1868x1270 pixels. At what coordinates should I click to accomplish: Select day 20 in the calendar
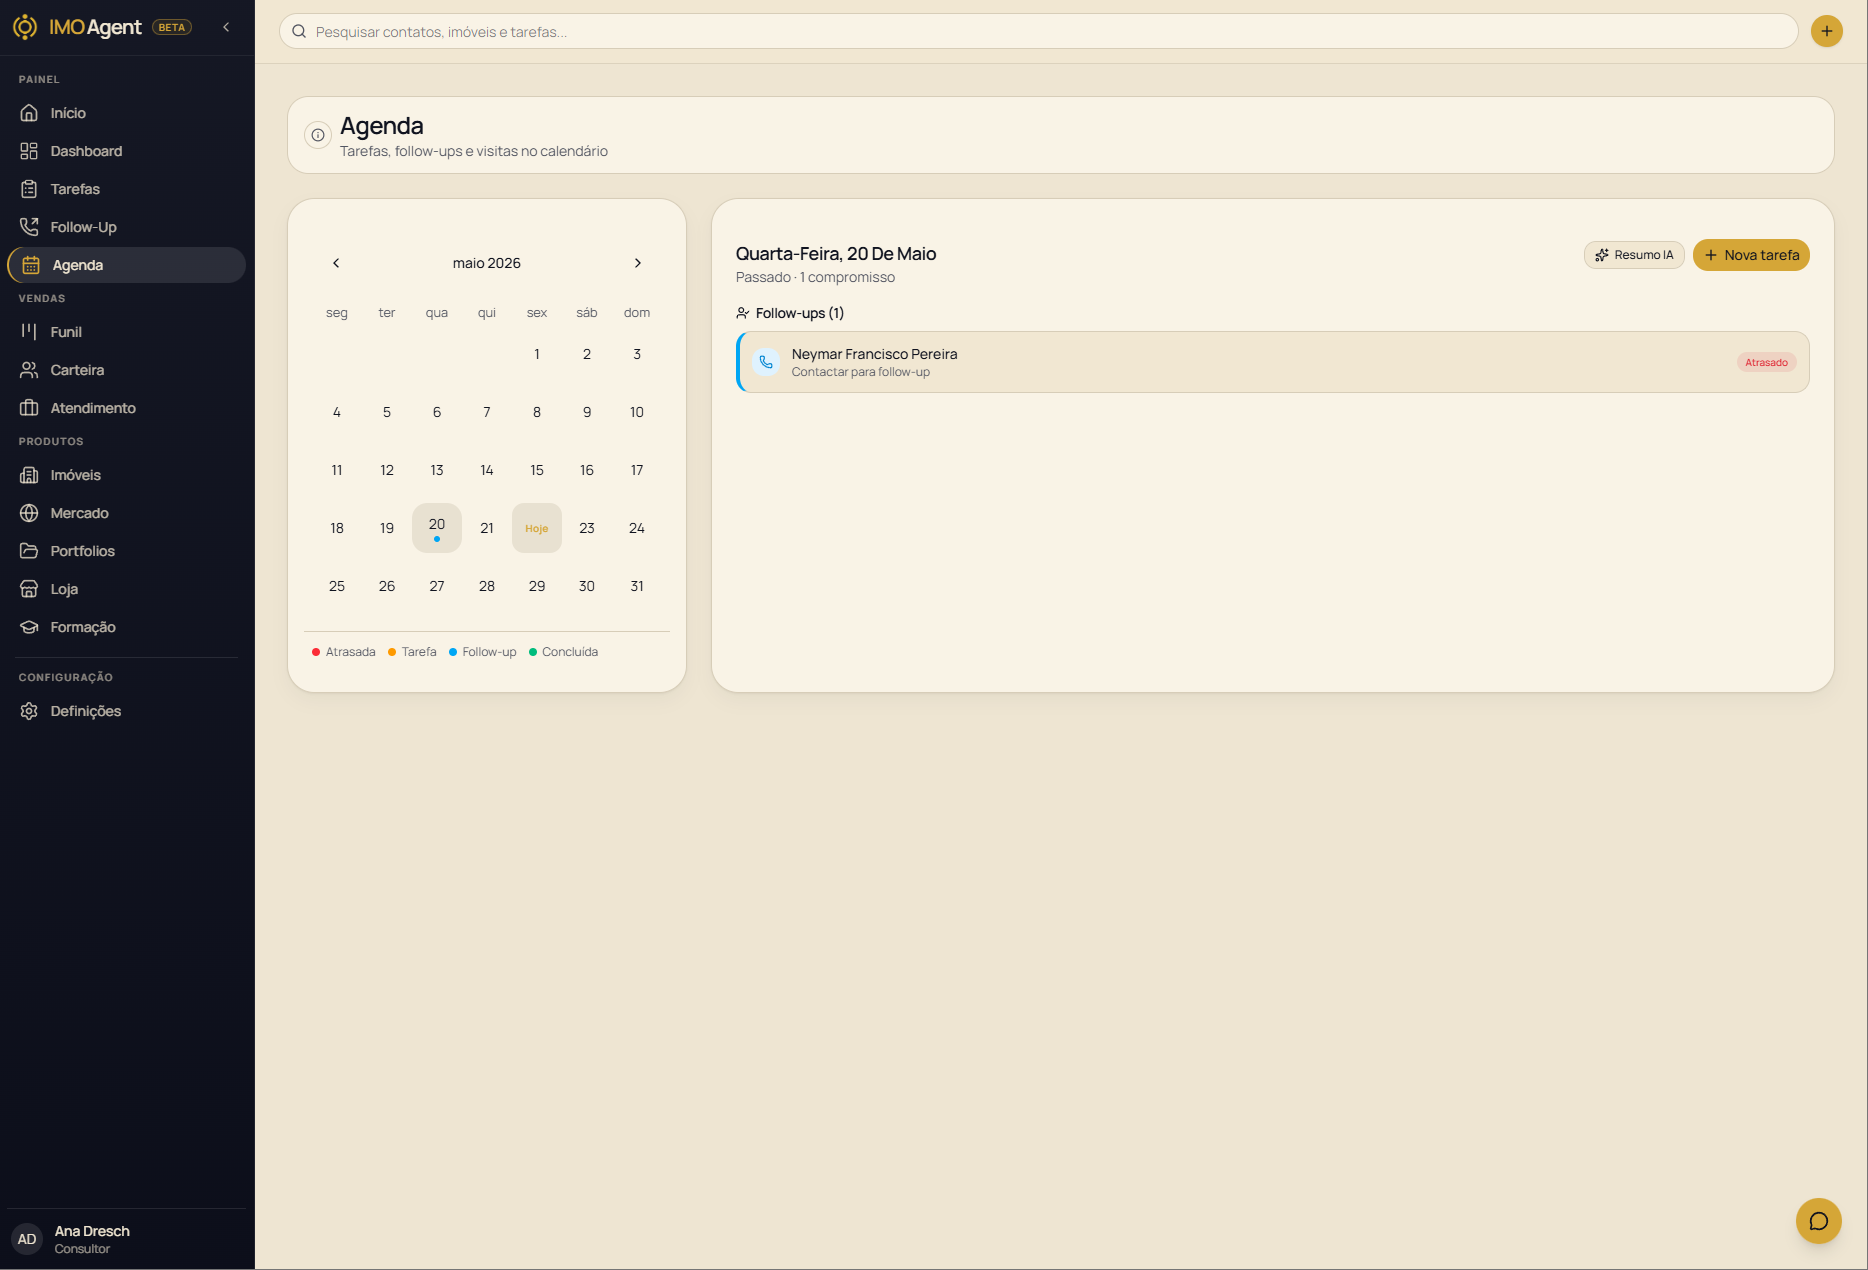(x=437, y=528)
